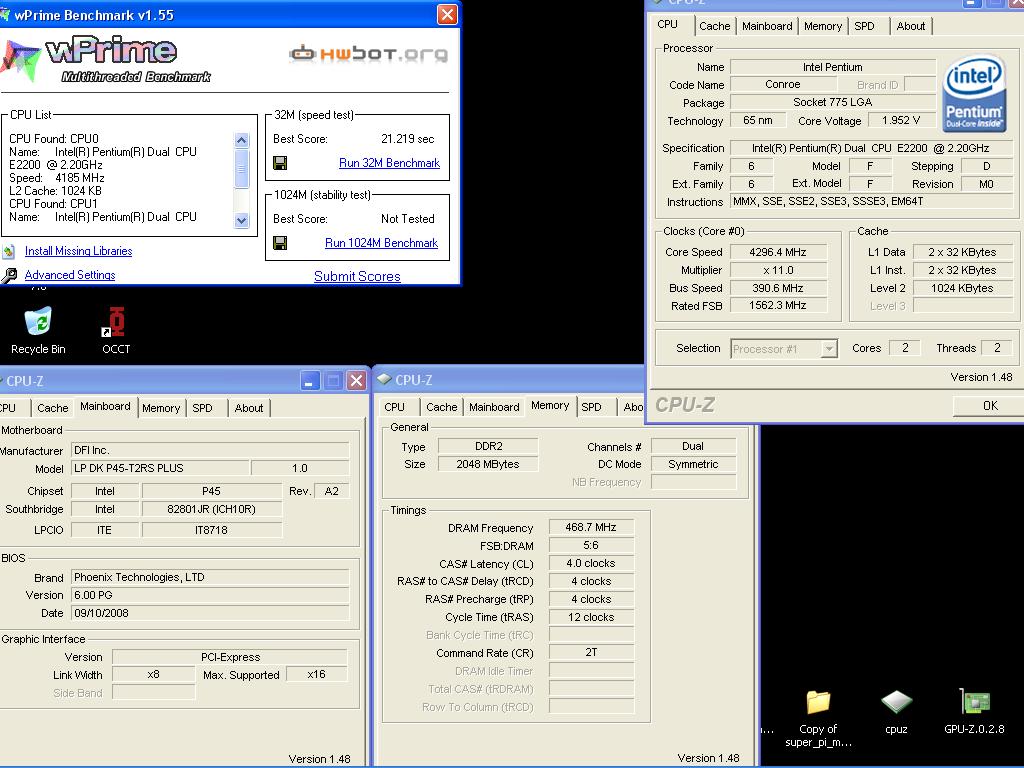Select SPD tab in the Memory CPU-Z window

click(592, 407)
